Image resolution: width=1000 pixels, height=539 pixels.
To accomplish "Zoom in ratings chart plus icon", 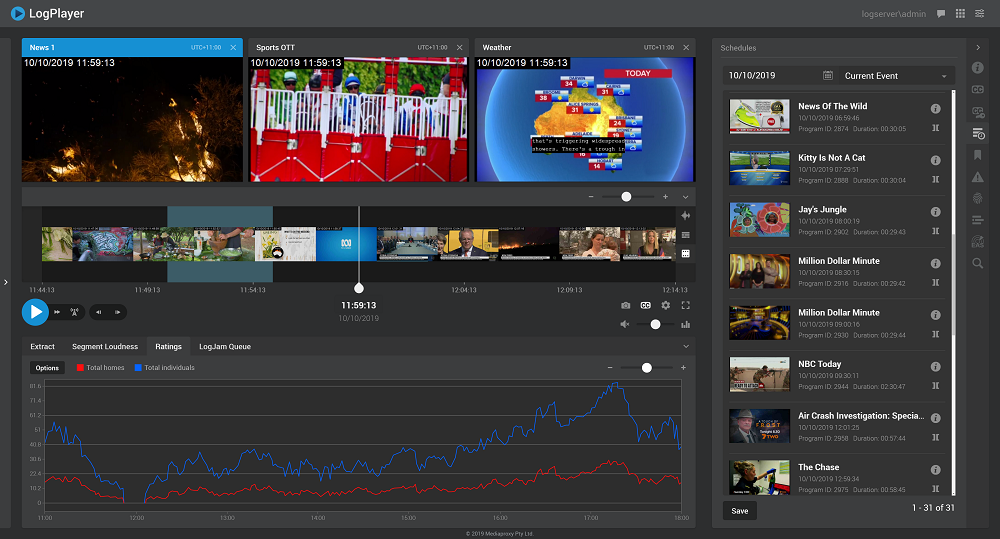I will [x=683, y=367].
